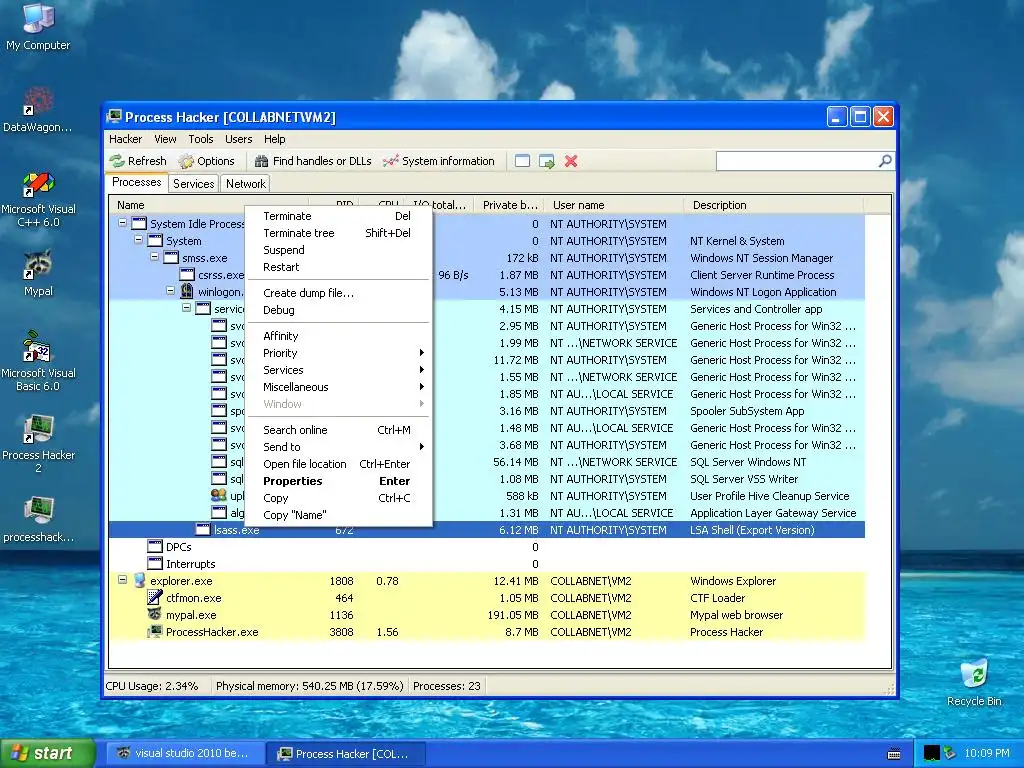Image resolution: width=1024 pixels, height=768 pixels.
Task: Open the DataWagon desktop shortcut
Action: 38,110
